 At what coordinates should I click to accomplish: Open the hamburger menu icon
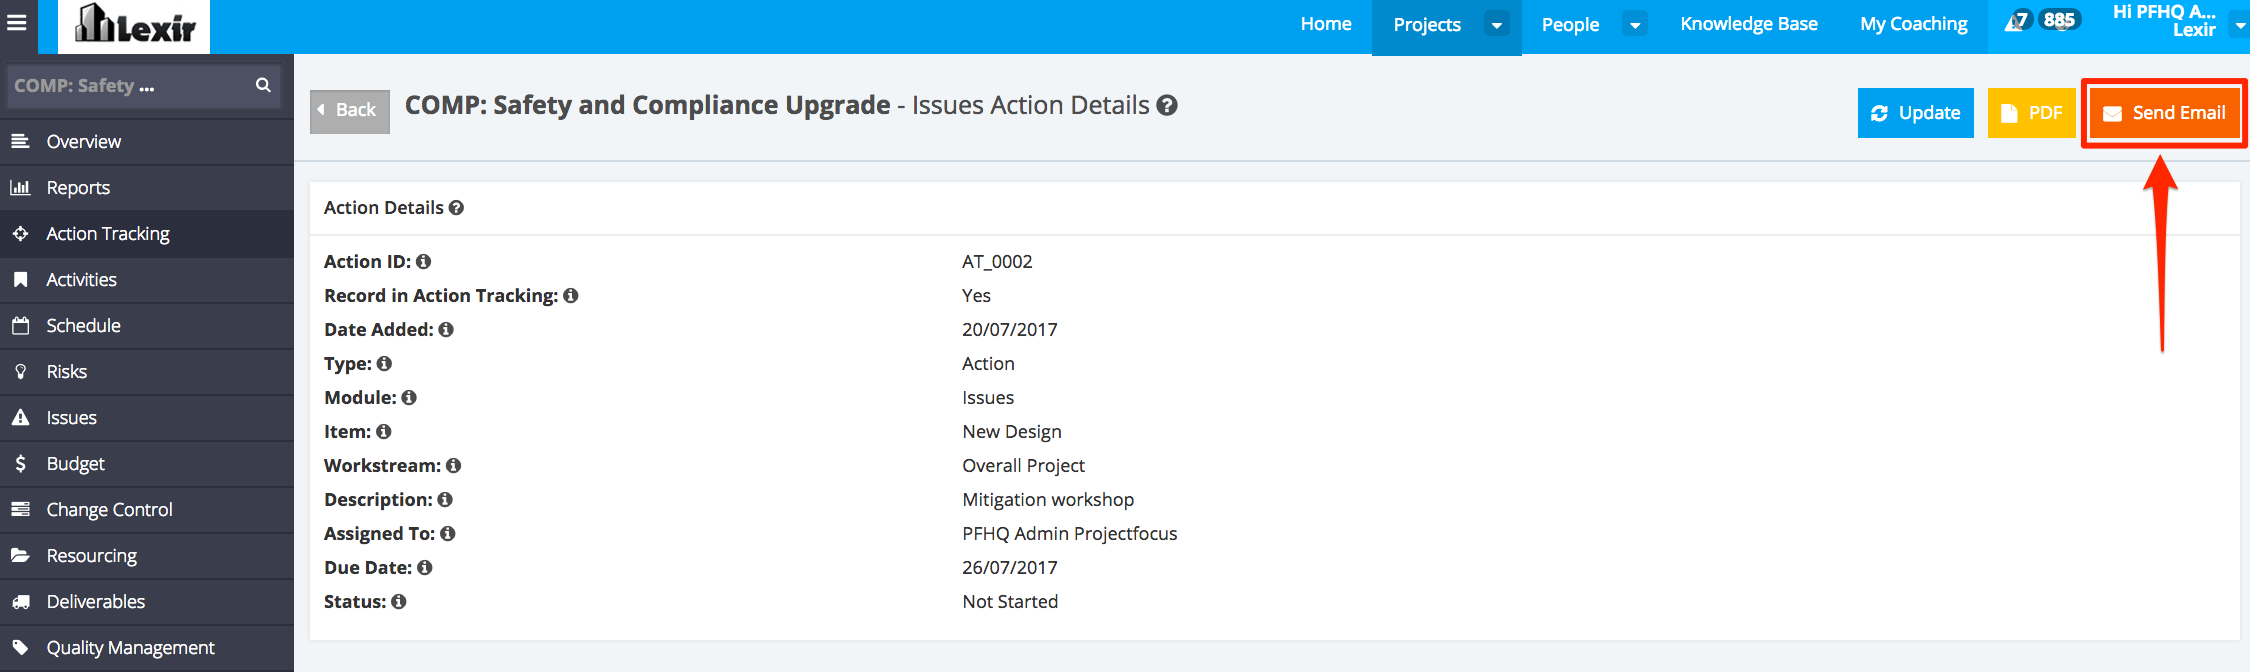(16, 22)
